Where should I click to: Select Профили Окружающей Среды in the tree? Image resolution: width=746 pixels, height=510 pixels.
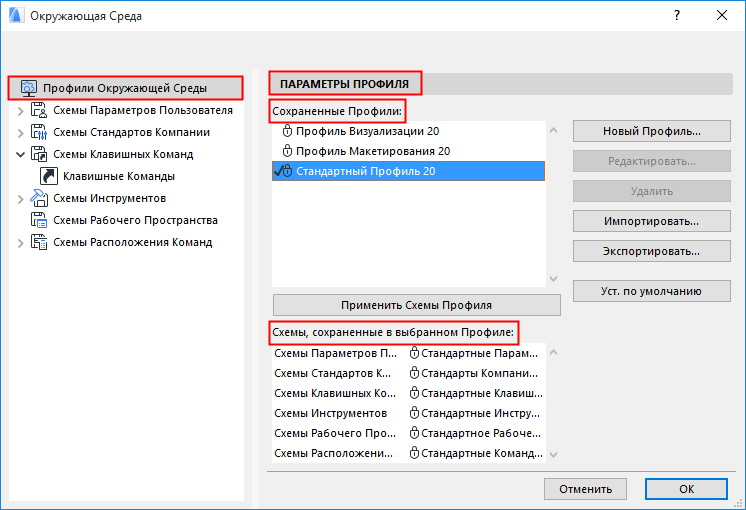click(126, 88)
